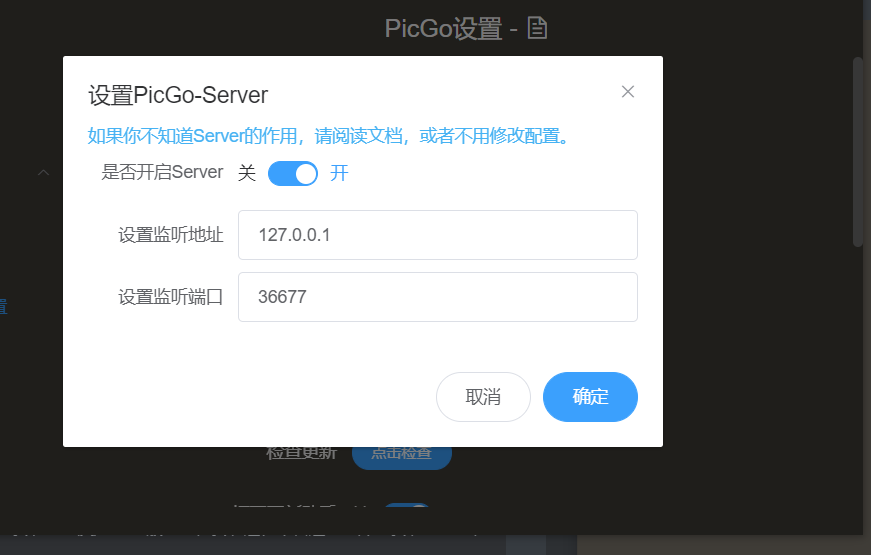
Task: Close the PicGo-Server settings dialog
Action: [628, 92]
